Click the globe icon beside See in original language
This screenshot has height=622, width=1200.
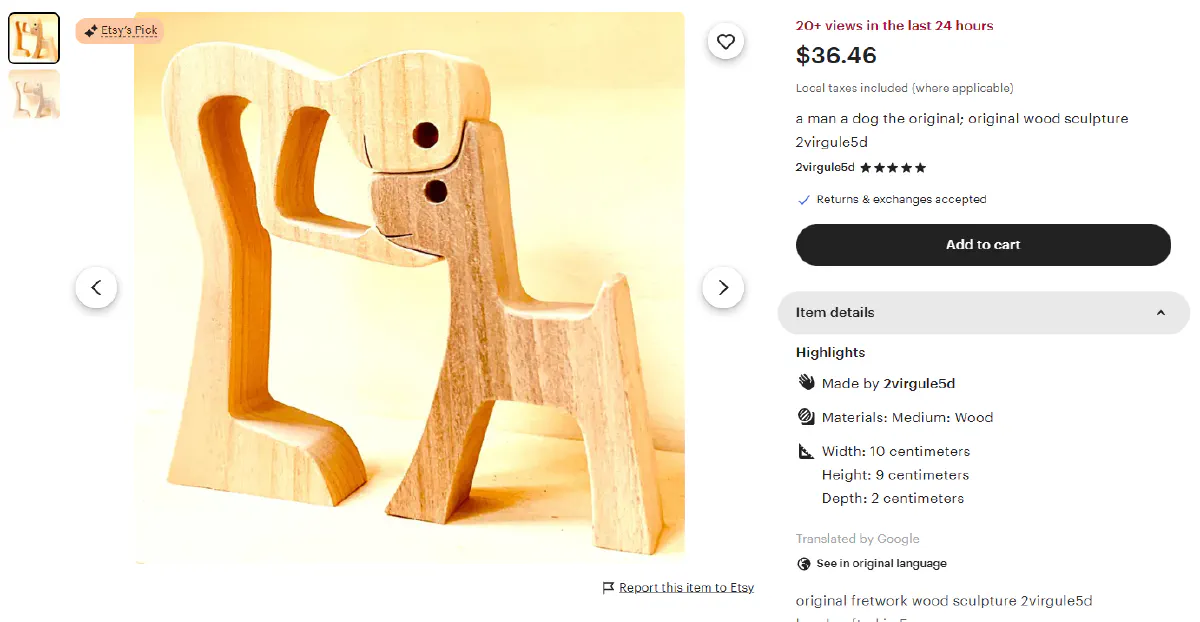pos(803,563)
